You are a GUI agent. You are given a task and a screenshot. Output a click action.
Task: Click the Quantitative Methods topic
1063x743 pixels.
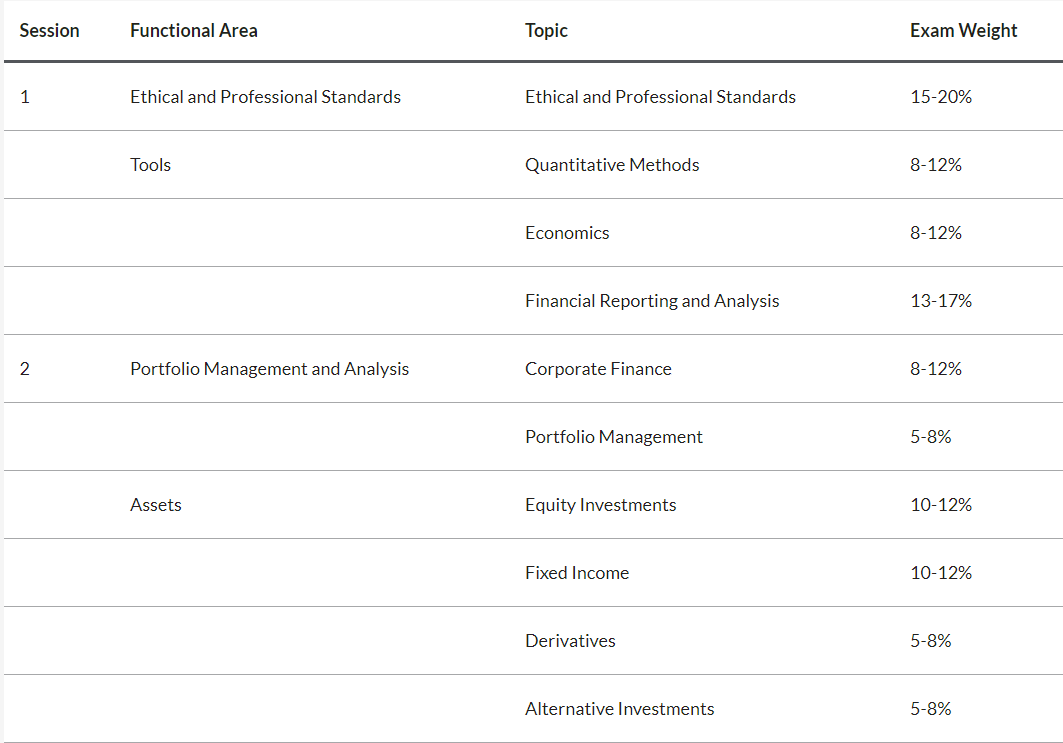click(612, 165)
